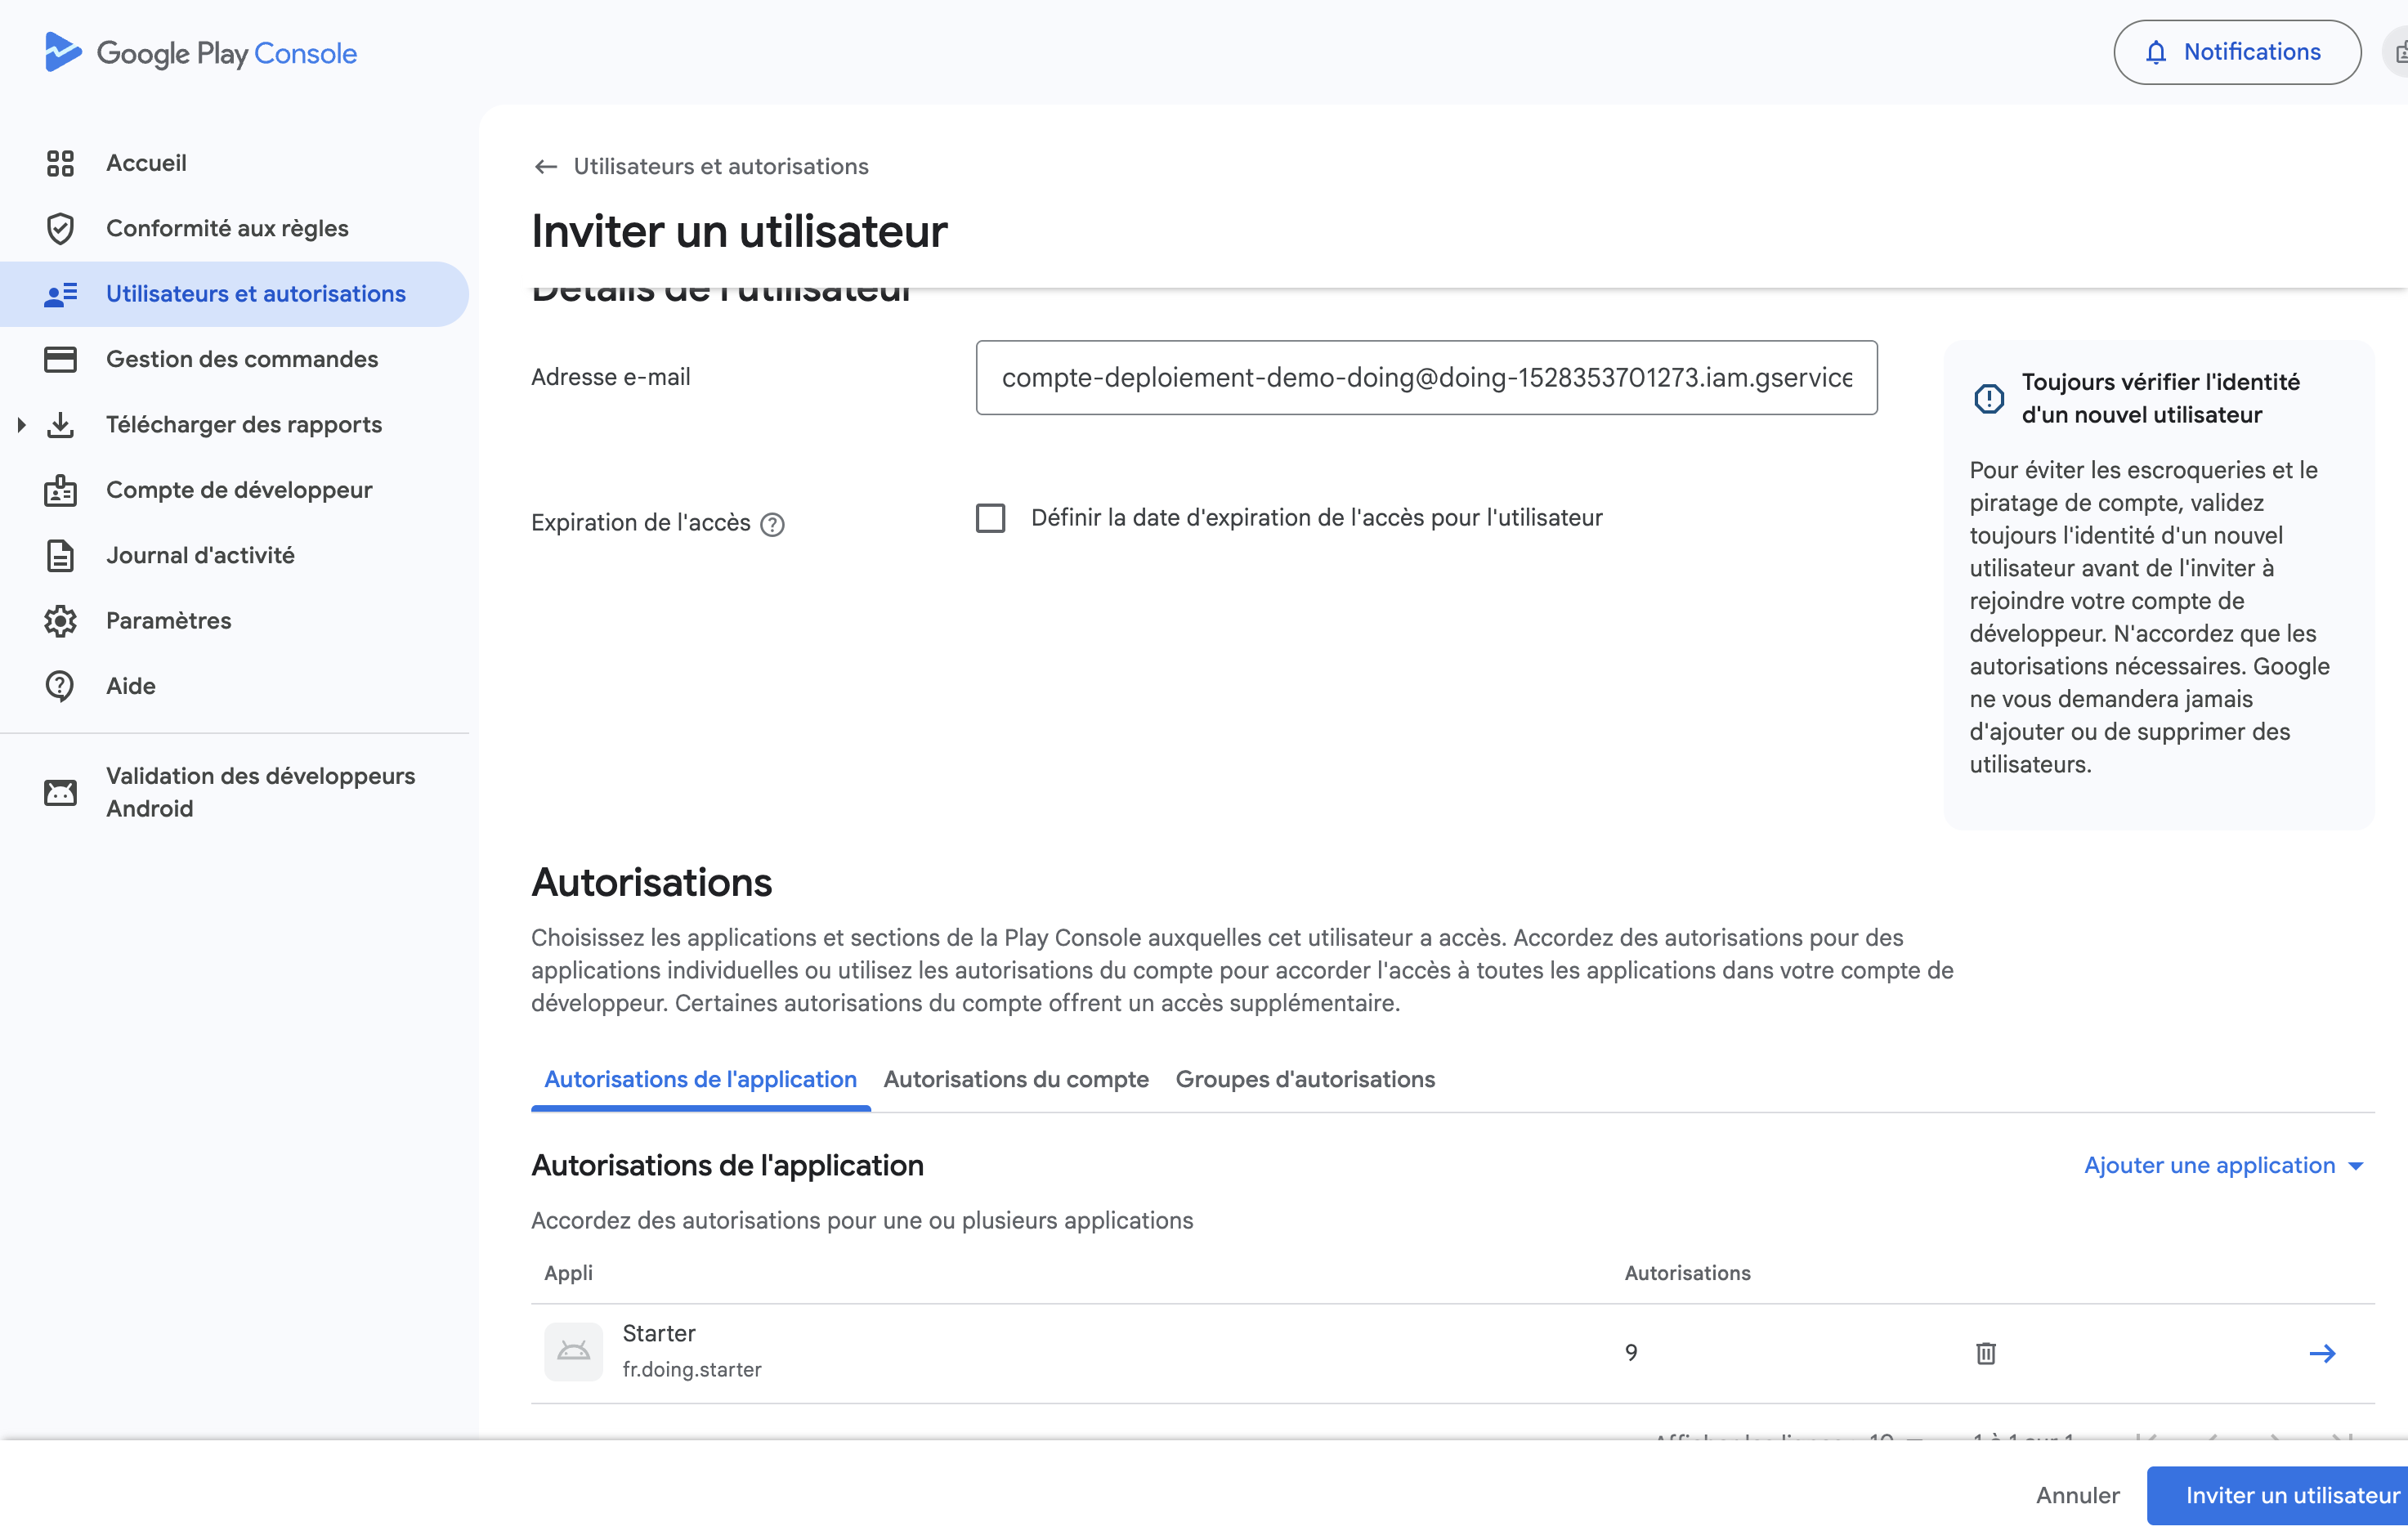Follow the Utilisateurs et autorisations breadcrumb link
The image size is (2408, 1540).
coord(721,166)
